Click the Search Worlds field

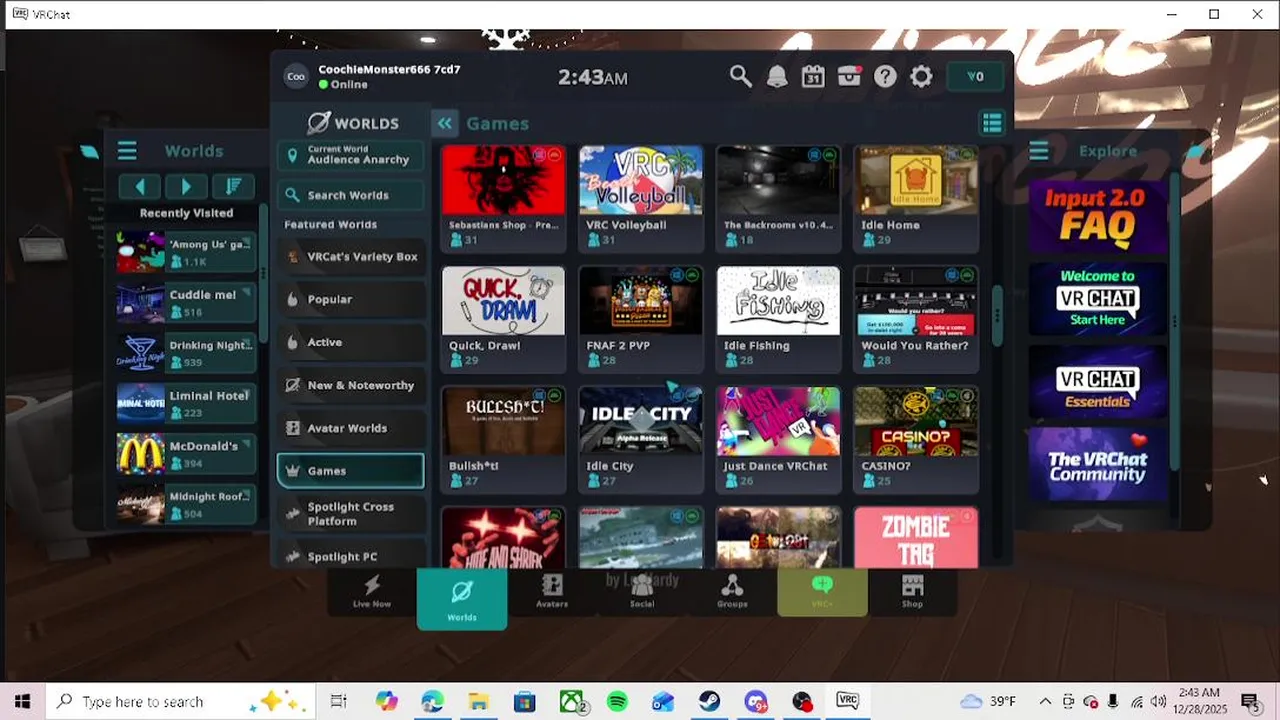pyautogui.click(x=350, y=195)
